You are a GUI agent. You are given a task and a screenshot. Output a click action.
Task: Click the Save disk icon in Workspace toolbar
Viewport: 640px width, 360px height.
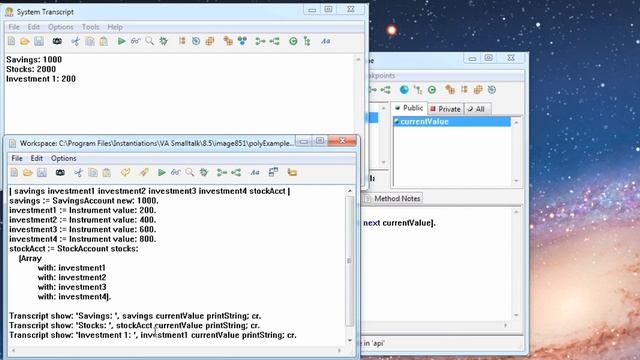(x=42, y=173)
